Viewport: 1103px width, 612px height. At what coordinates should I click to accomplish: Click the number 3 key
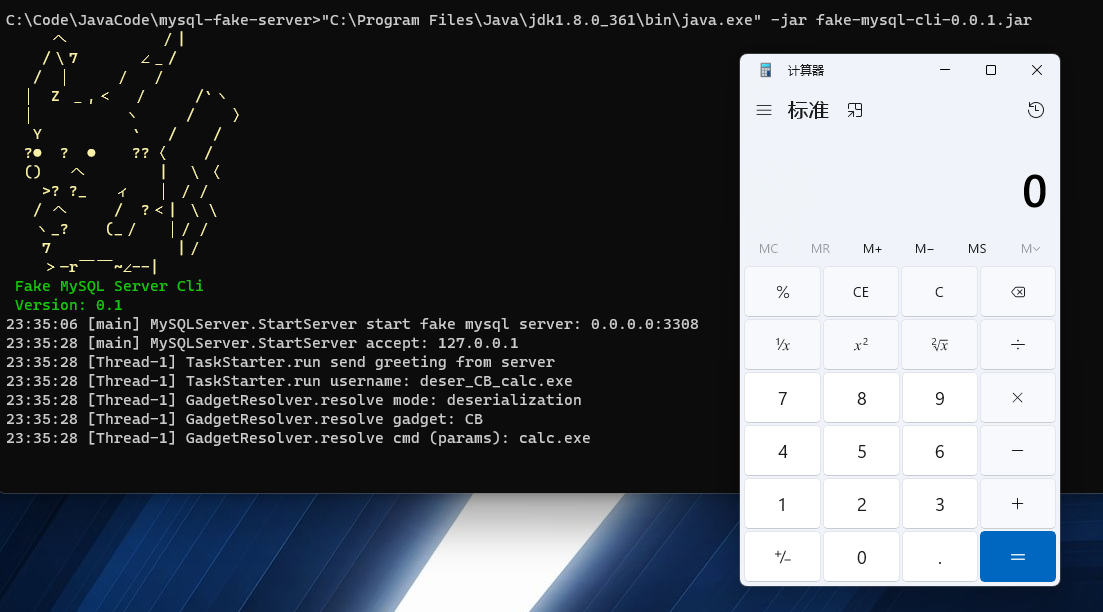coord(939,504)
